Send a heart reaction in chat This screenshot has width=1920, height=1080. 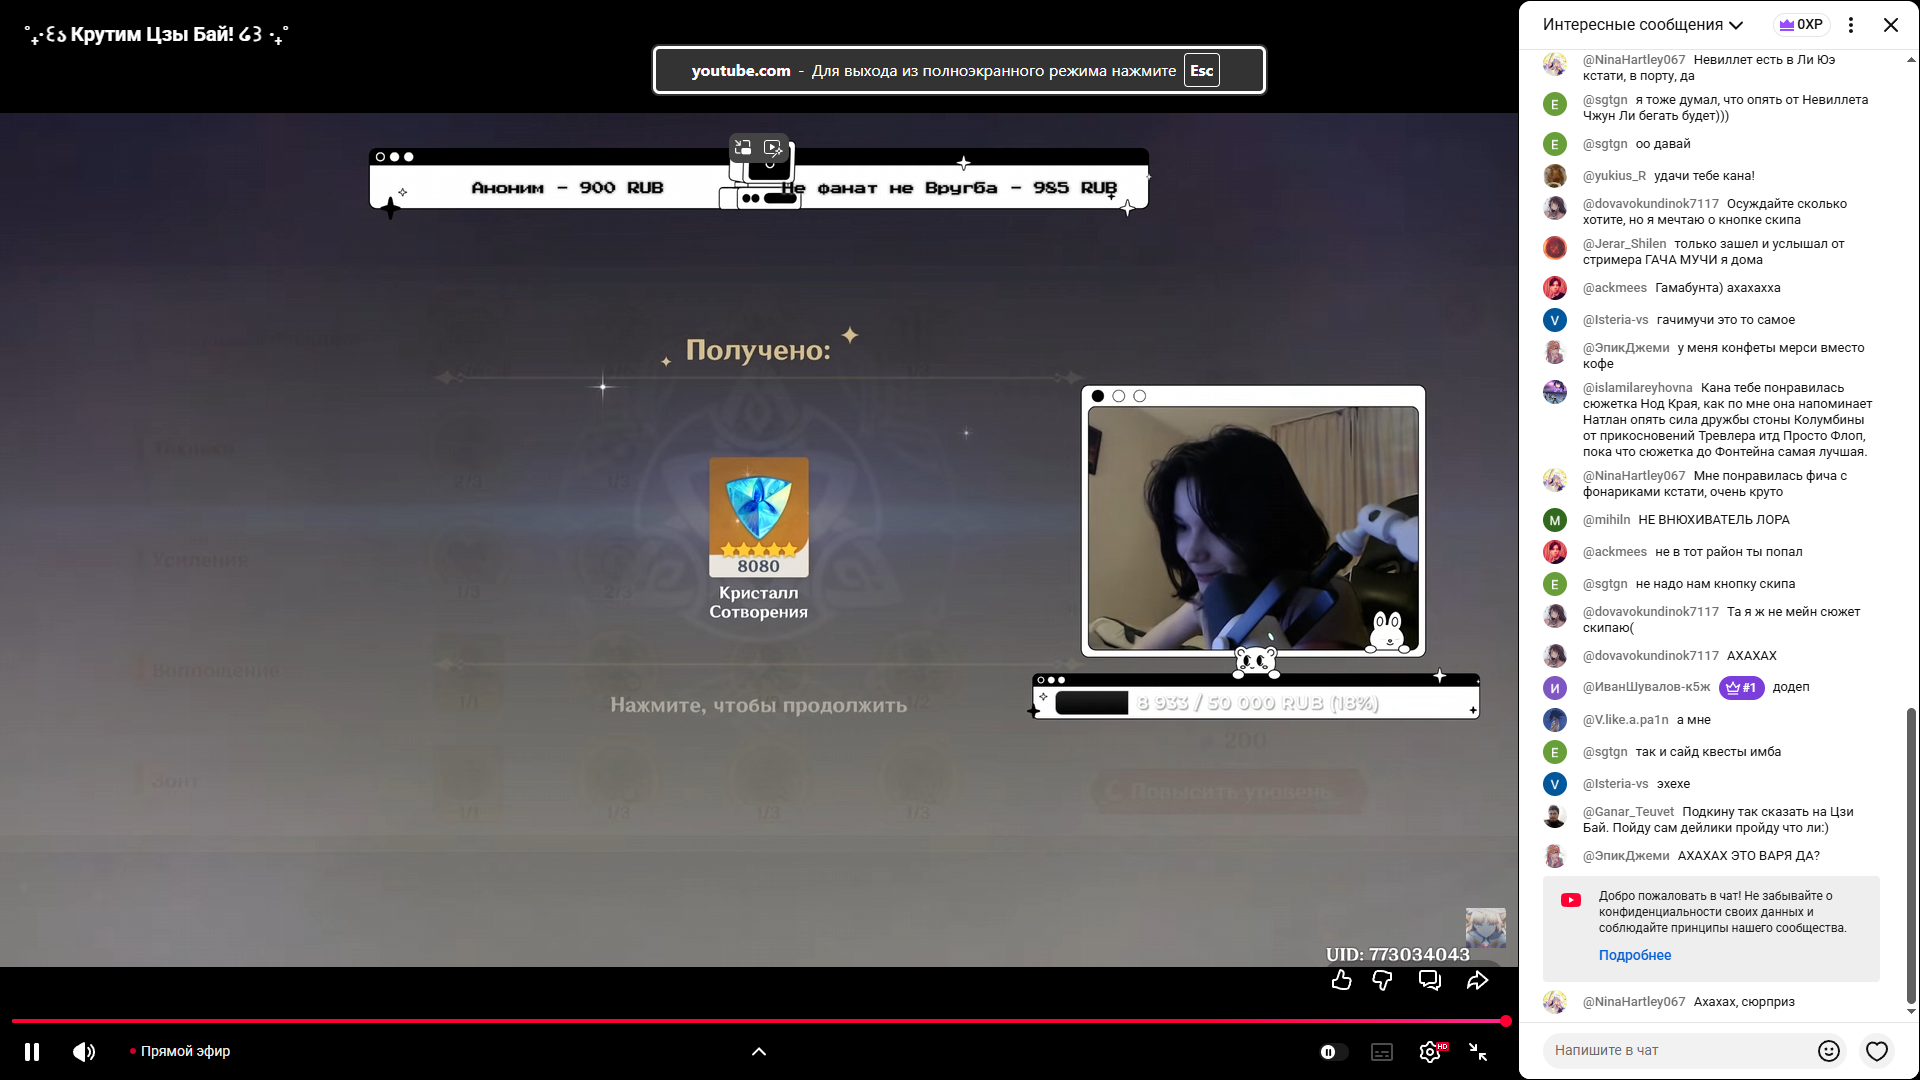point(1877,1051)
